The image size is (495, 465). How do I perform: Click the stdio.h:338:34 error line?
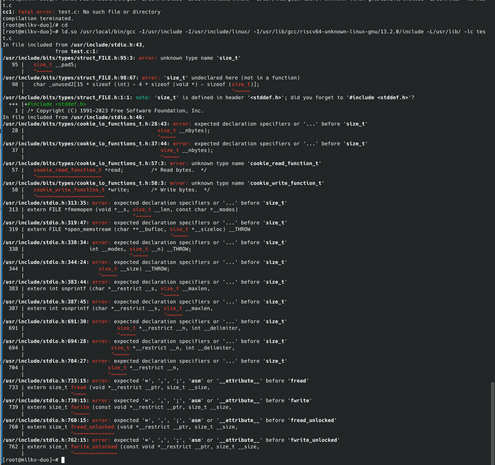pos(145,242)
